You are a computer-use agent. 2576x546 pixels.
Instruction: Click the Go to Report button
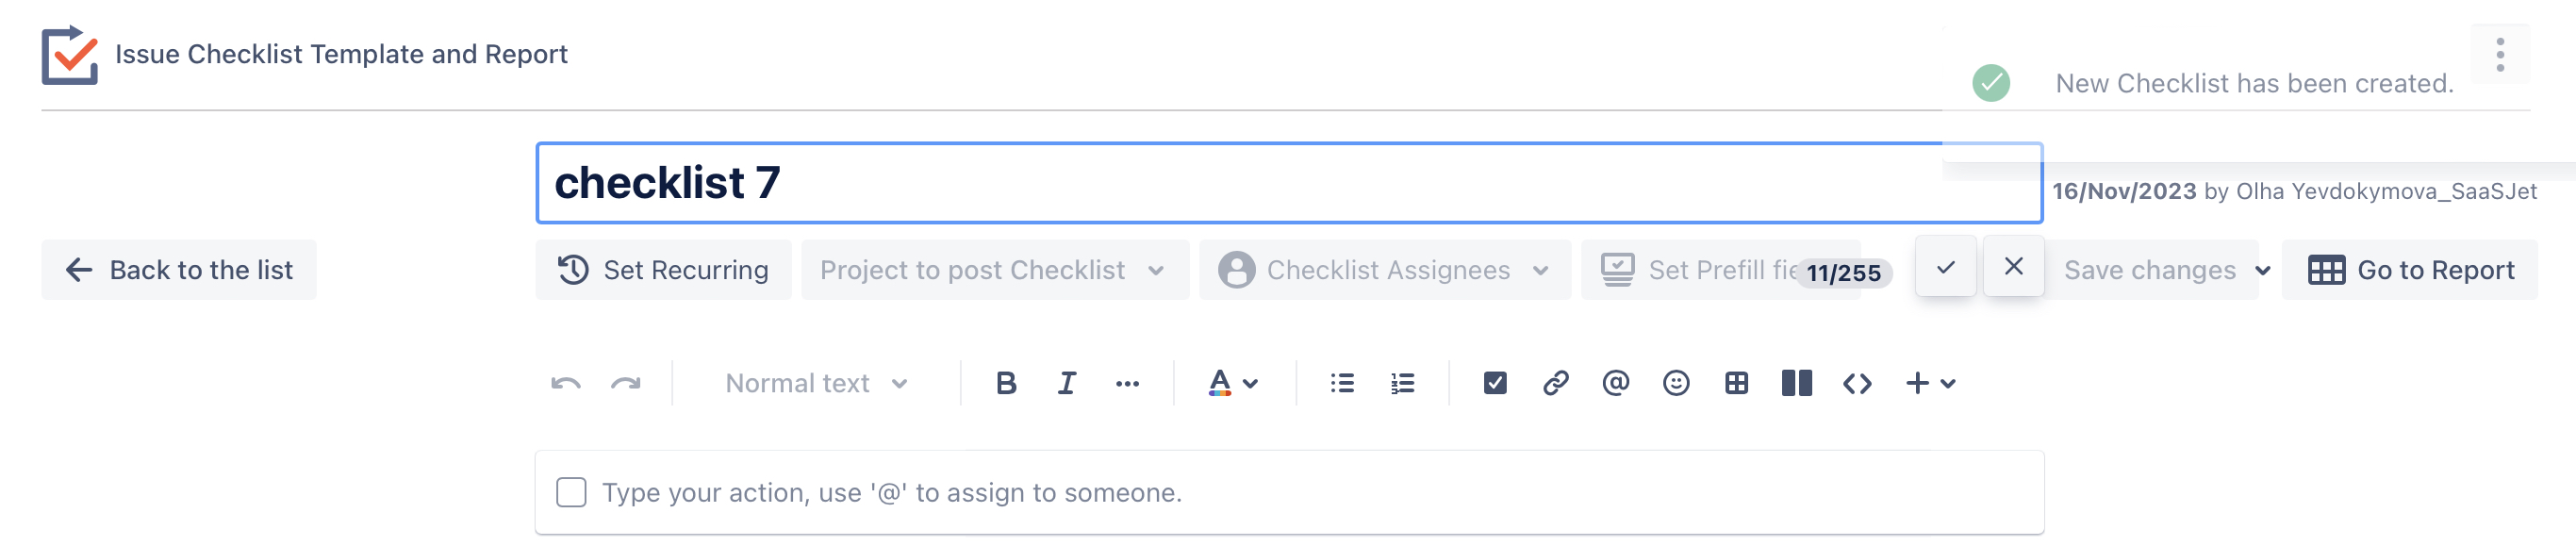2410,270
